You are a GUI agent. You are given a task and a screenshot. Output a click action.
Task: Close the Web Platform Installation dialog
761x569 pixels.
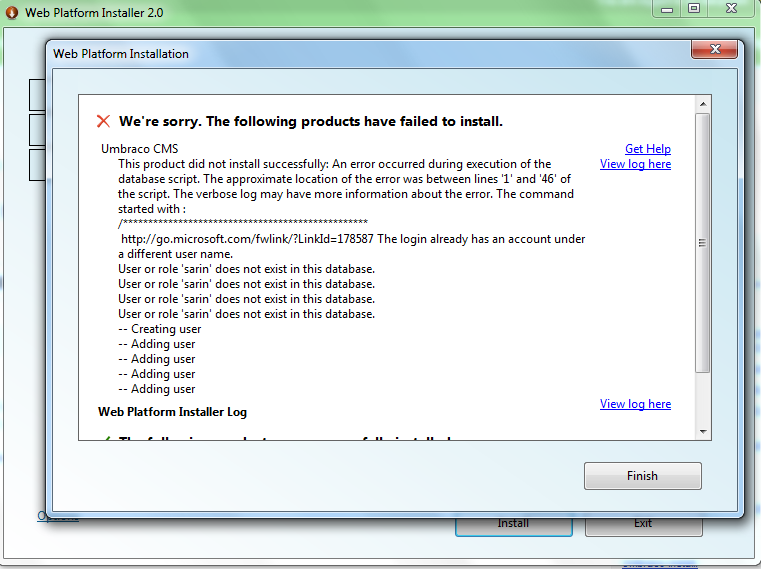pyautogui.click(x=714, y=49)
